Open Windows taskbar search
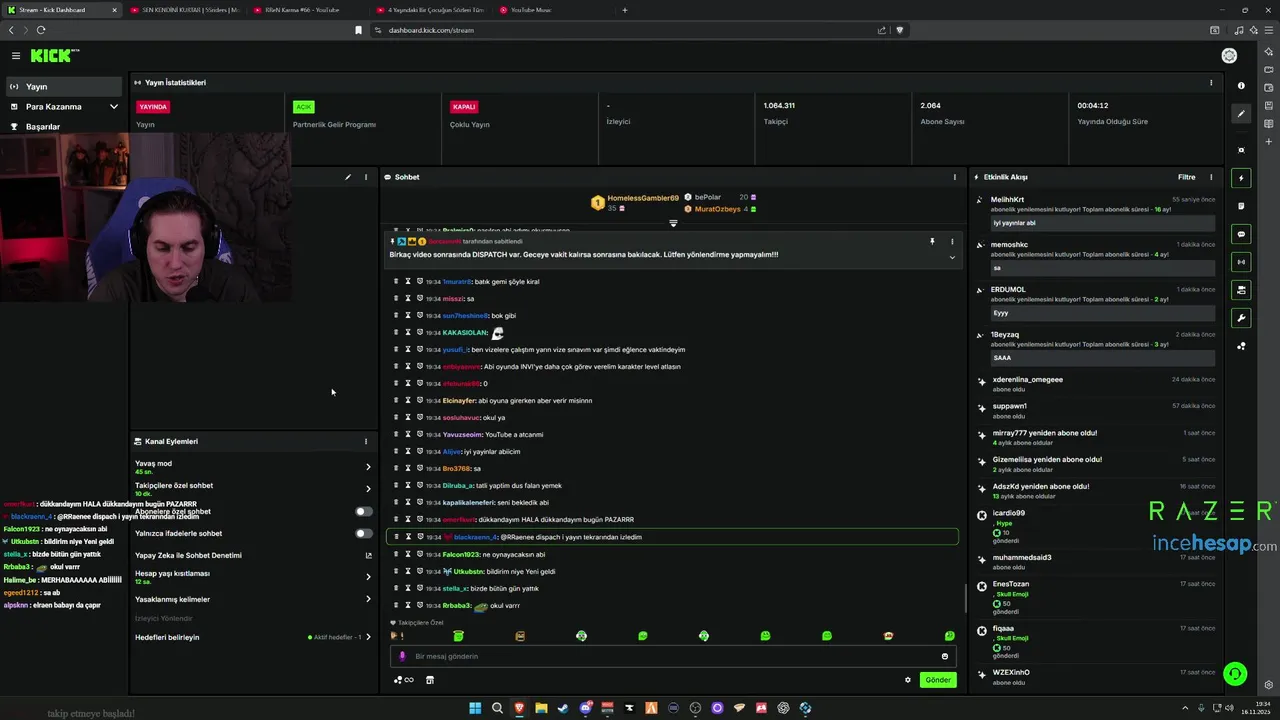The width and height of the screenshot is (1280, 720). coord(497,708)
